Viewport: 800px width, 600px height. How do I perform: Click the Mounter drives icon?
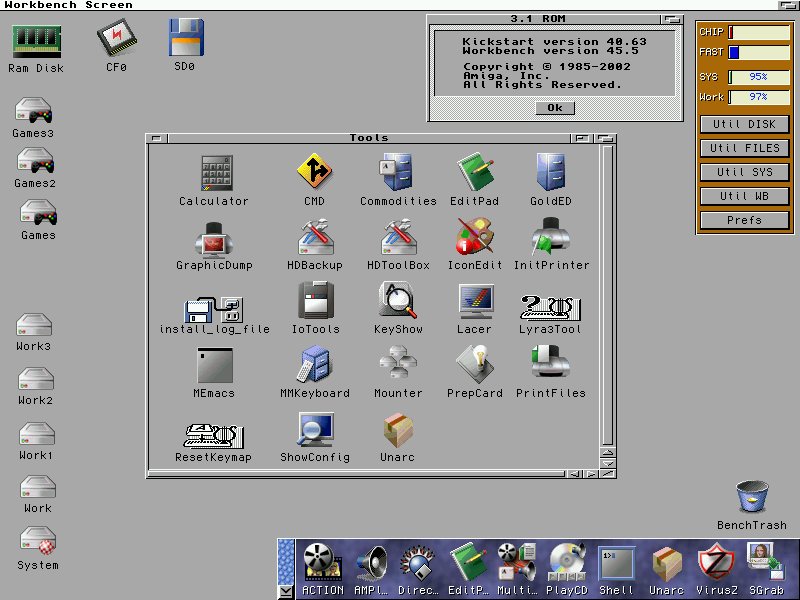(x=398, y=362)
